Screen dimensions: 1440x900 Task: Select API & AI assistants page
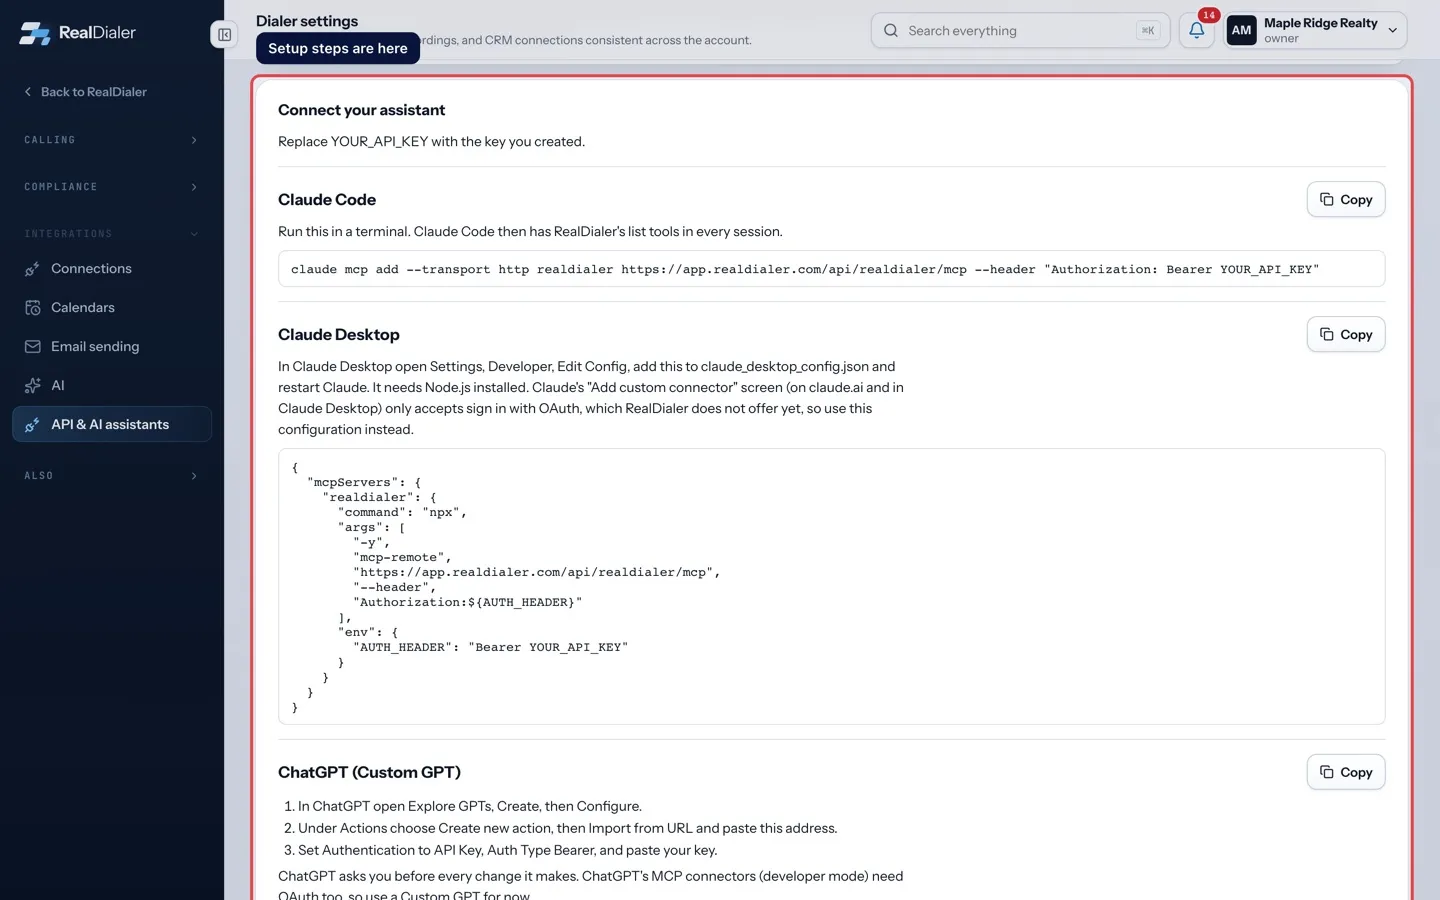click(x=111, y=424)
